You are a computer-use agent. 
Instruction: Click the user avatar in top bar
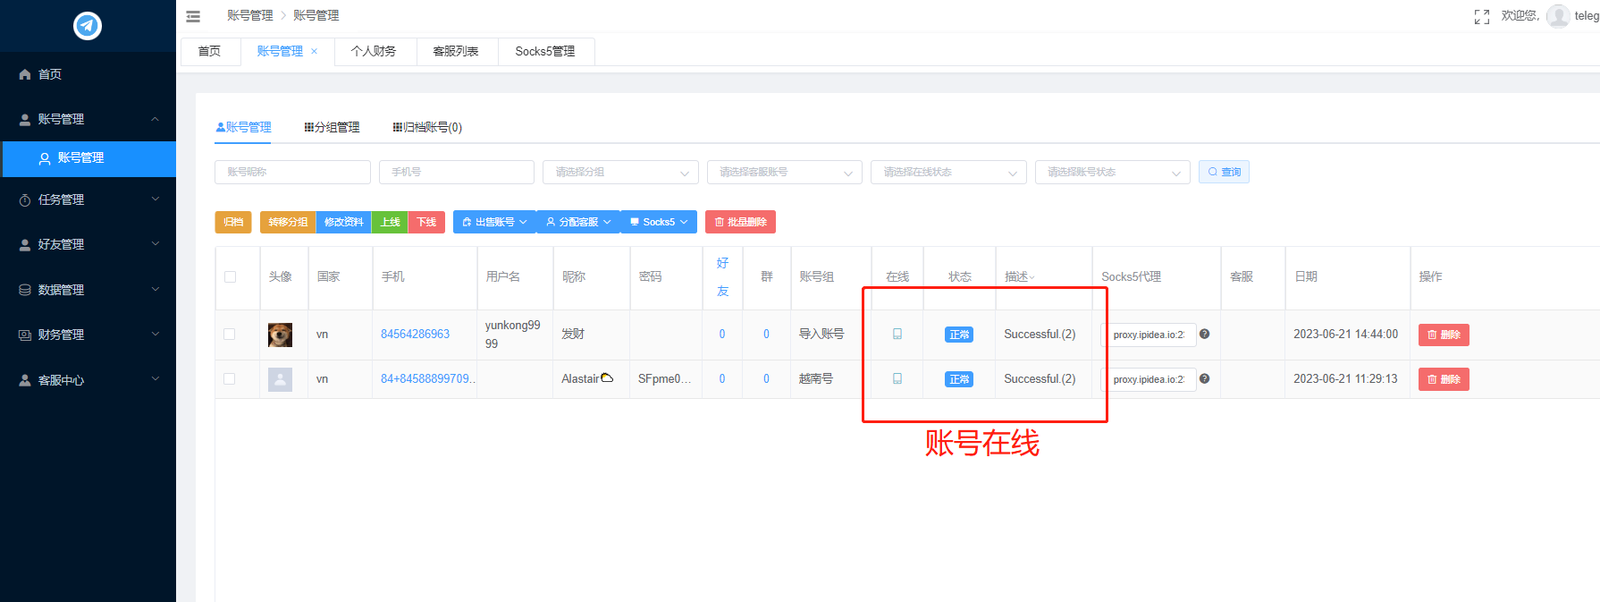1557,16
